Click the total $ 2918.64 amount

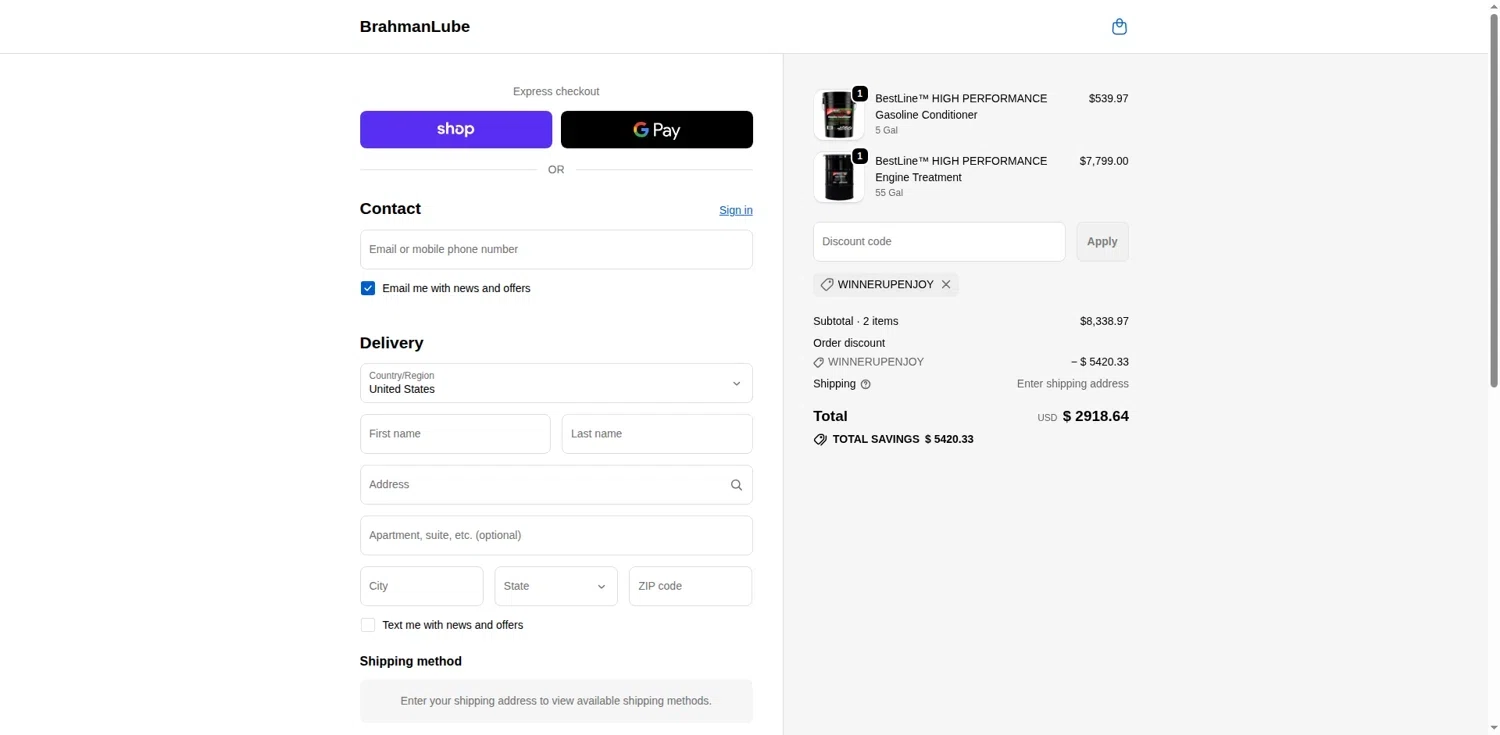[1095, 416]
